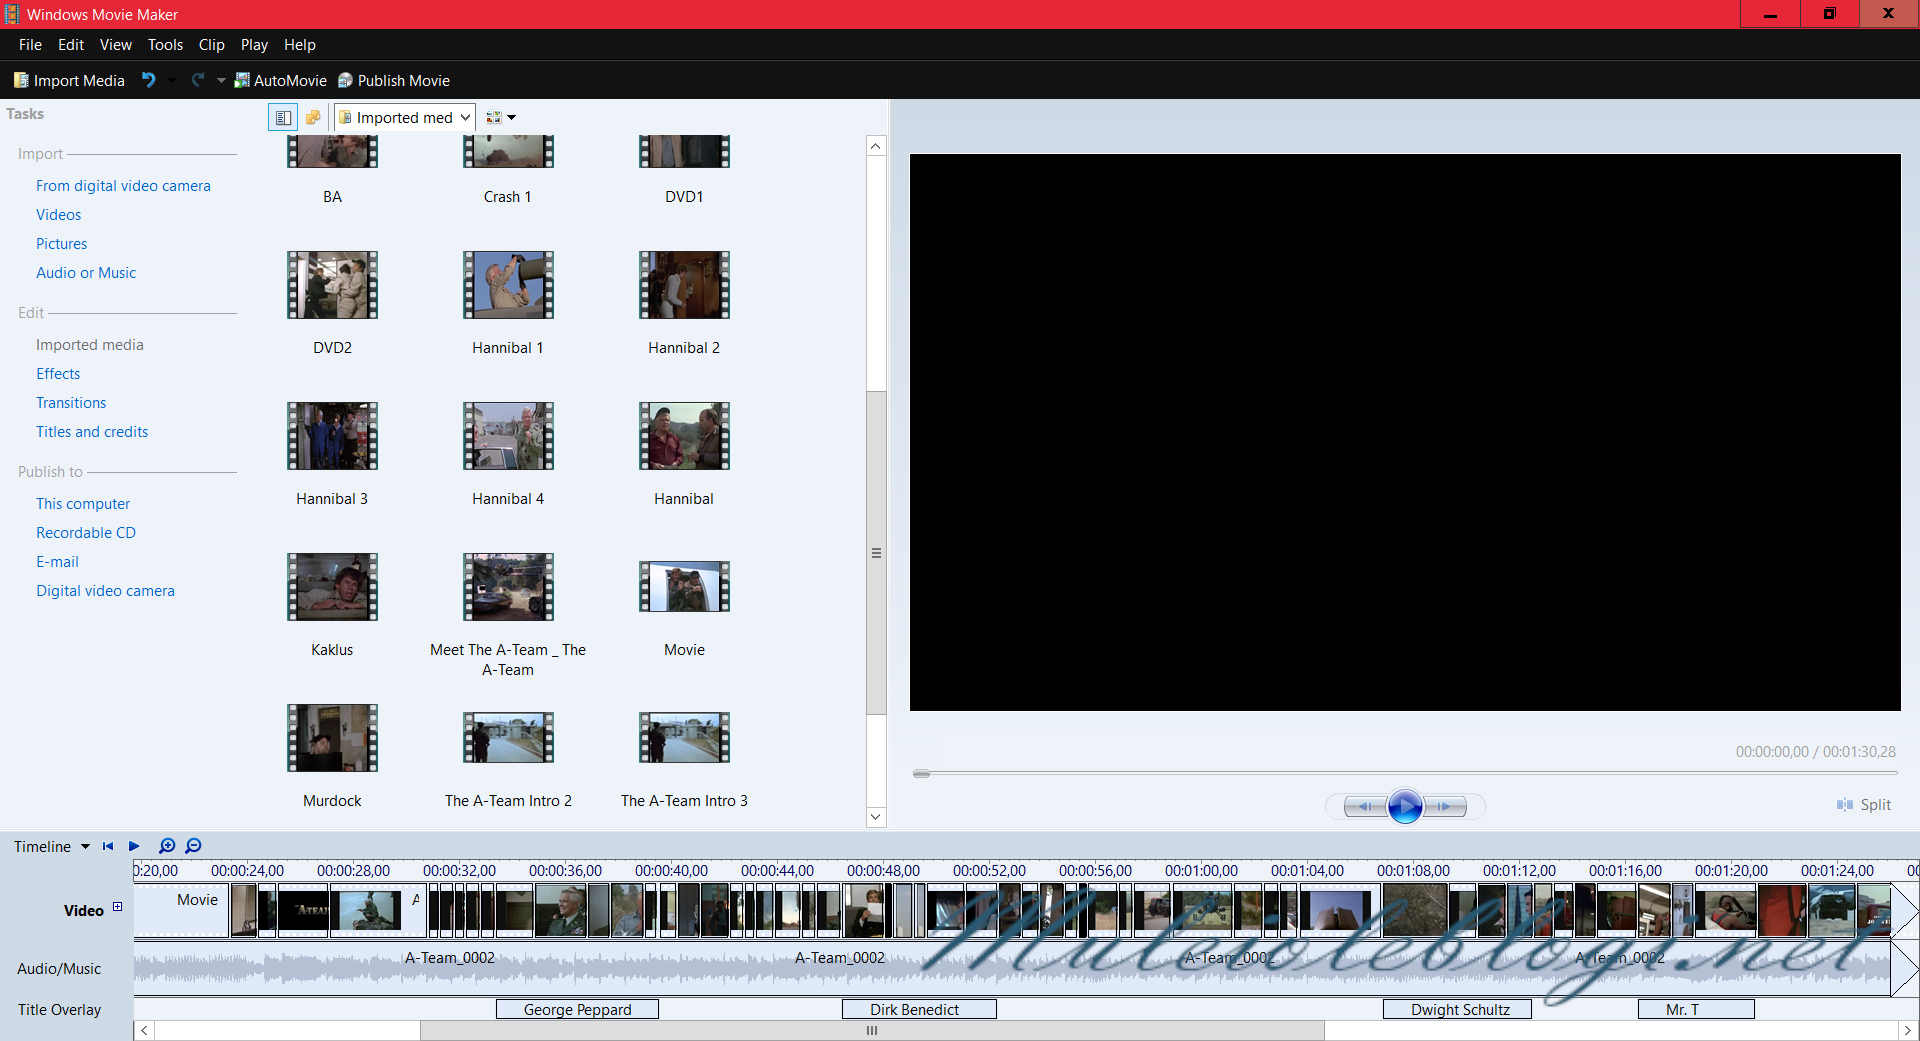Screen dimensions: 1920x1041
Task: Select the Hannibal 1 clip thumbnail
Action: pyautogui.click(x=508, y=286)
